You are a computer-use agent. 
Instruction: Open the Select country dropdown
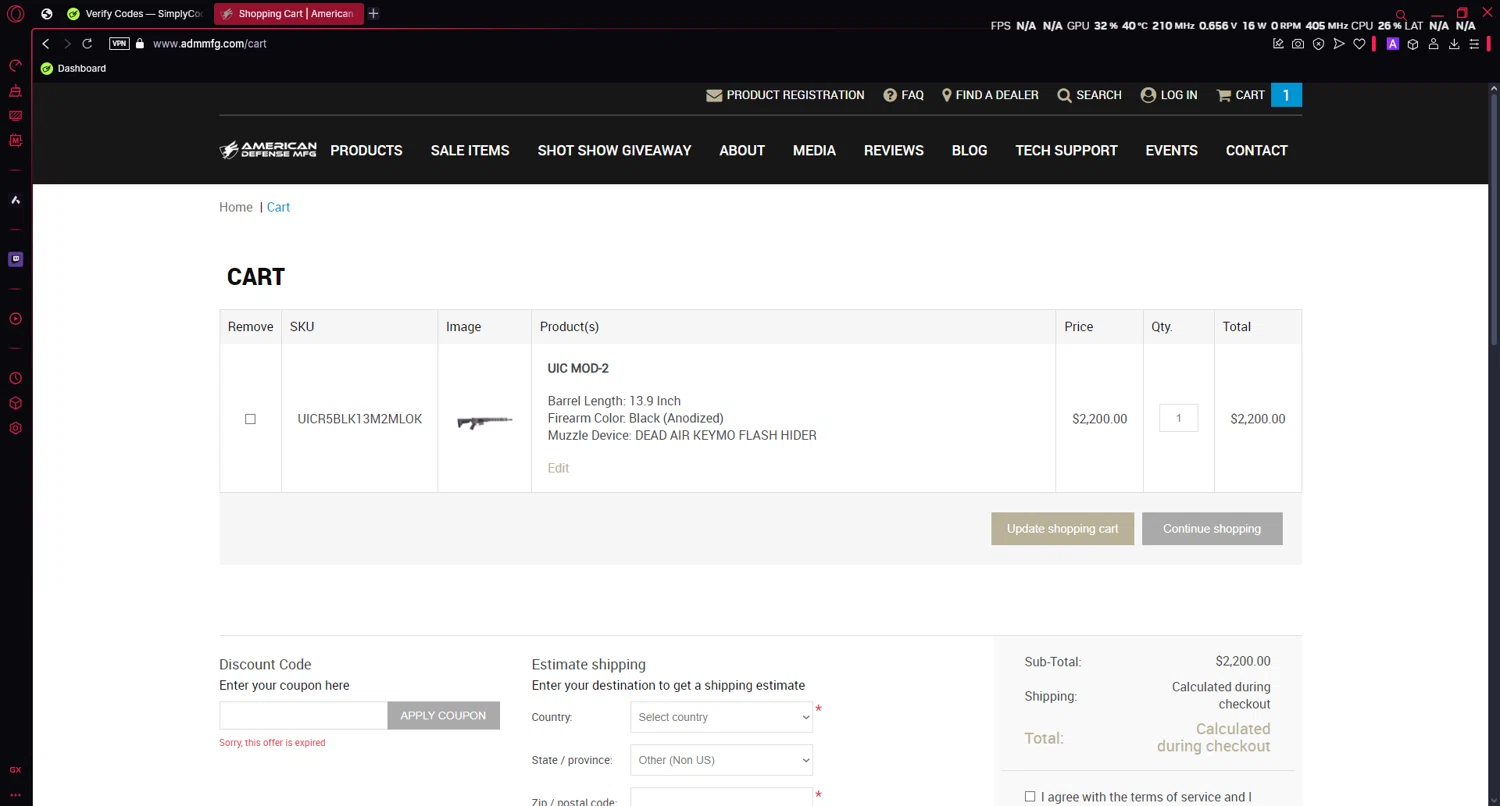721,717
